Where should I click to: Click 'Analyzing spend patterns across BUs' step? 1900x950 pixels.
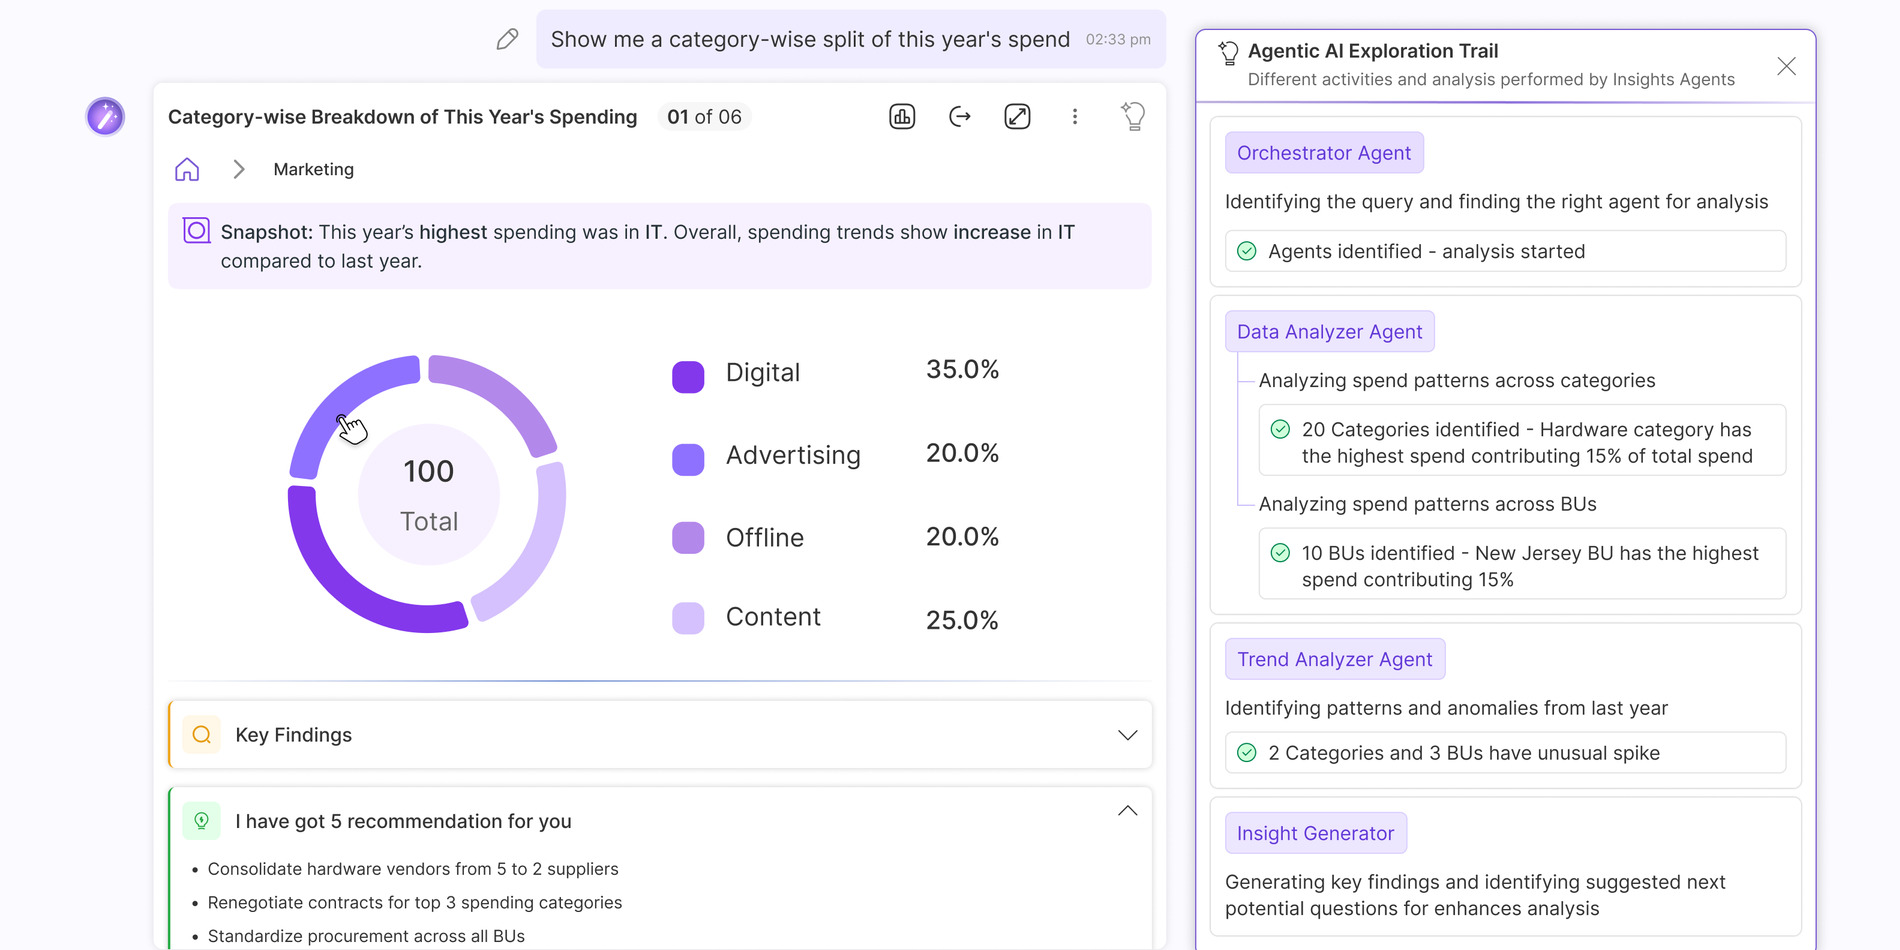pyautogui.click(x=1428, y=504)
